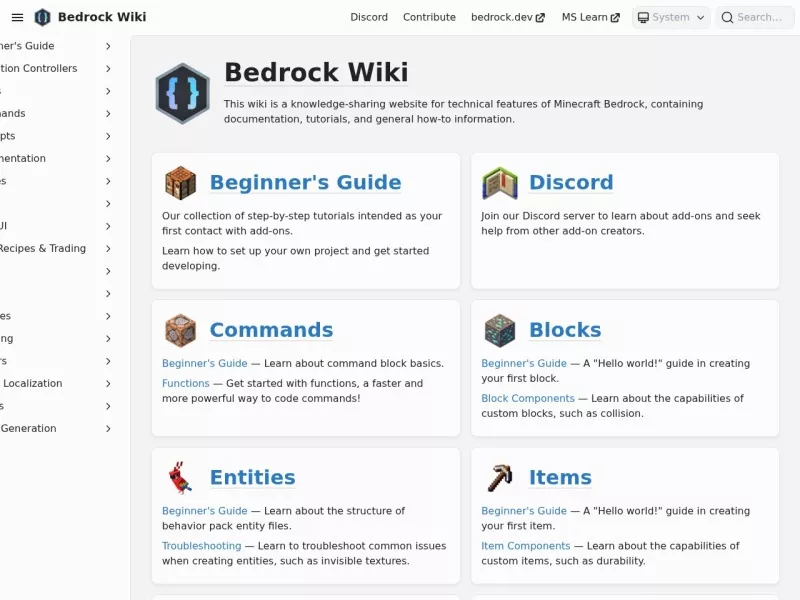The width and height of the screenshot is (800, 600).
Task: Open the Entities card heading
Action: [x=252, y=477]
